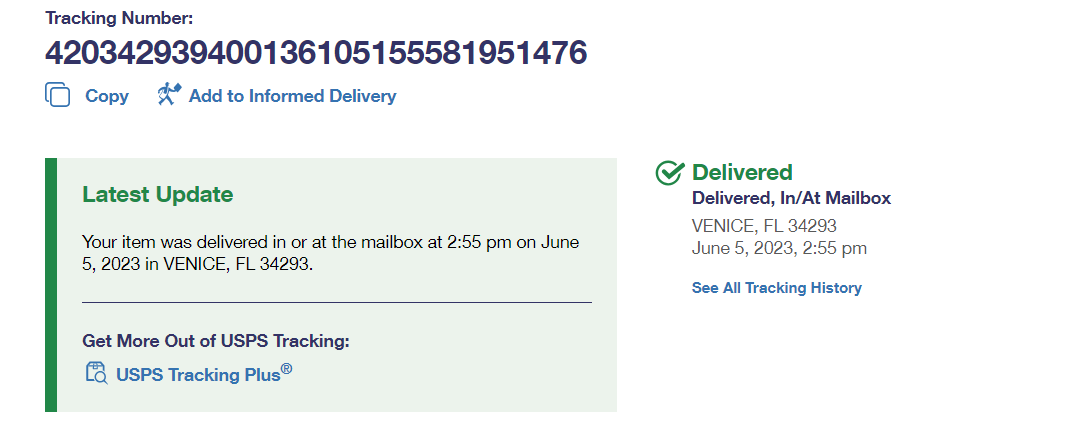The height and width of the screenshot is (424, 1065).
Task: Click the green Delivered status heading
Action: [x=742, y=172]
